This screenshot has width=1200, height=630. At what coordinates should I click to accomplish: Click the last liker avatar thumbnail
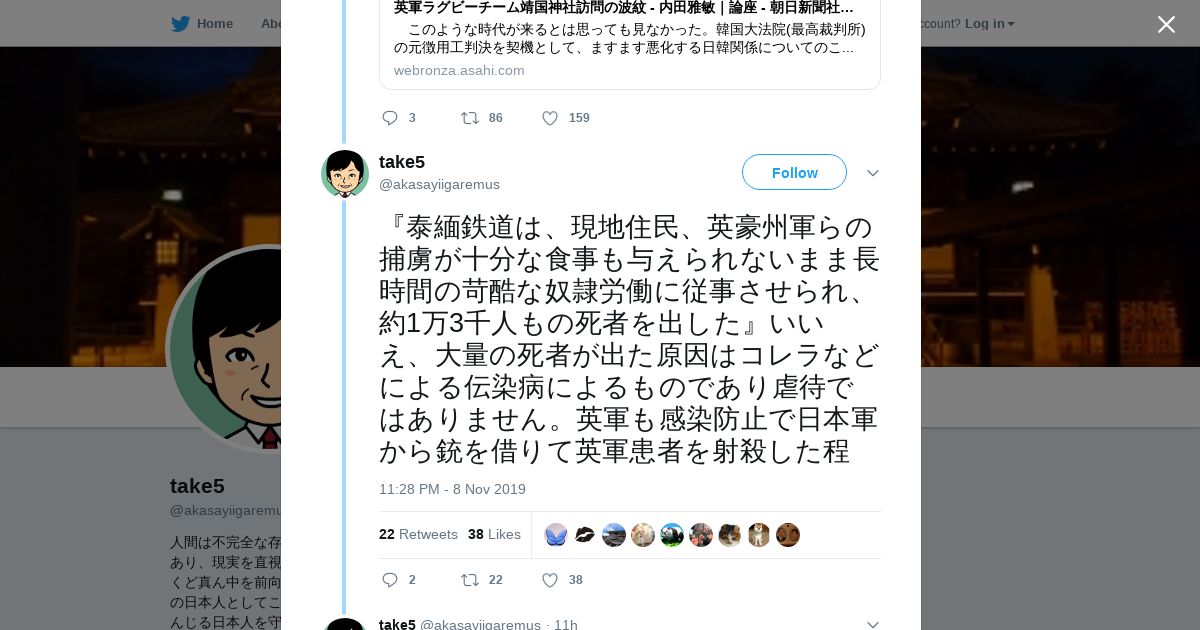tap(788, 535)
